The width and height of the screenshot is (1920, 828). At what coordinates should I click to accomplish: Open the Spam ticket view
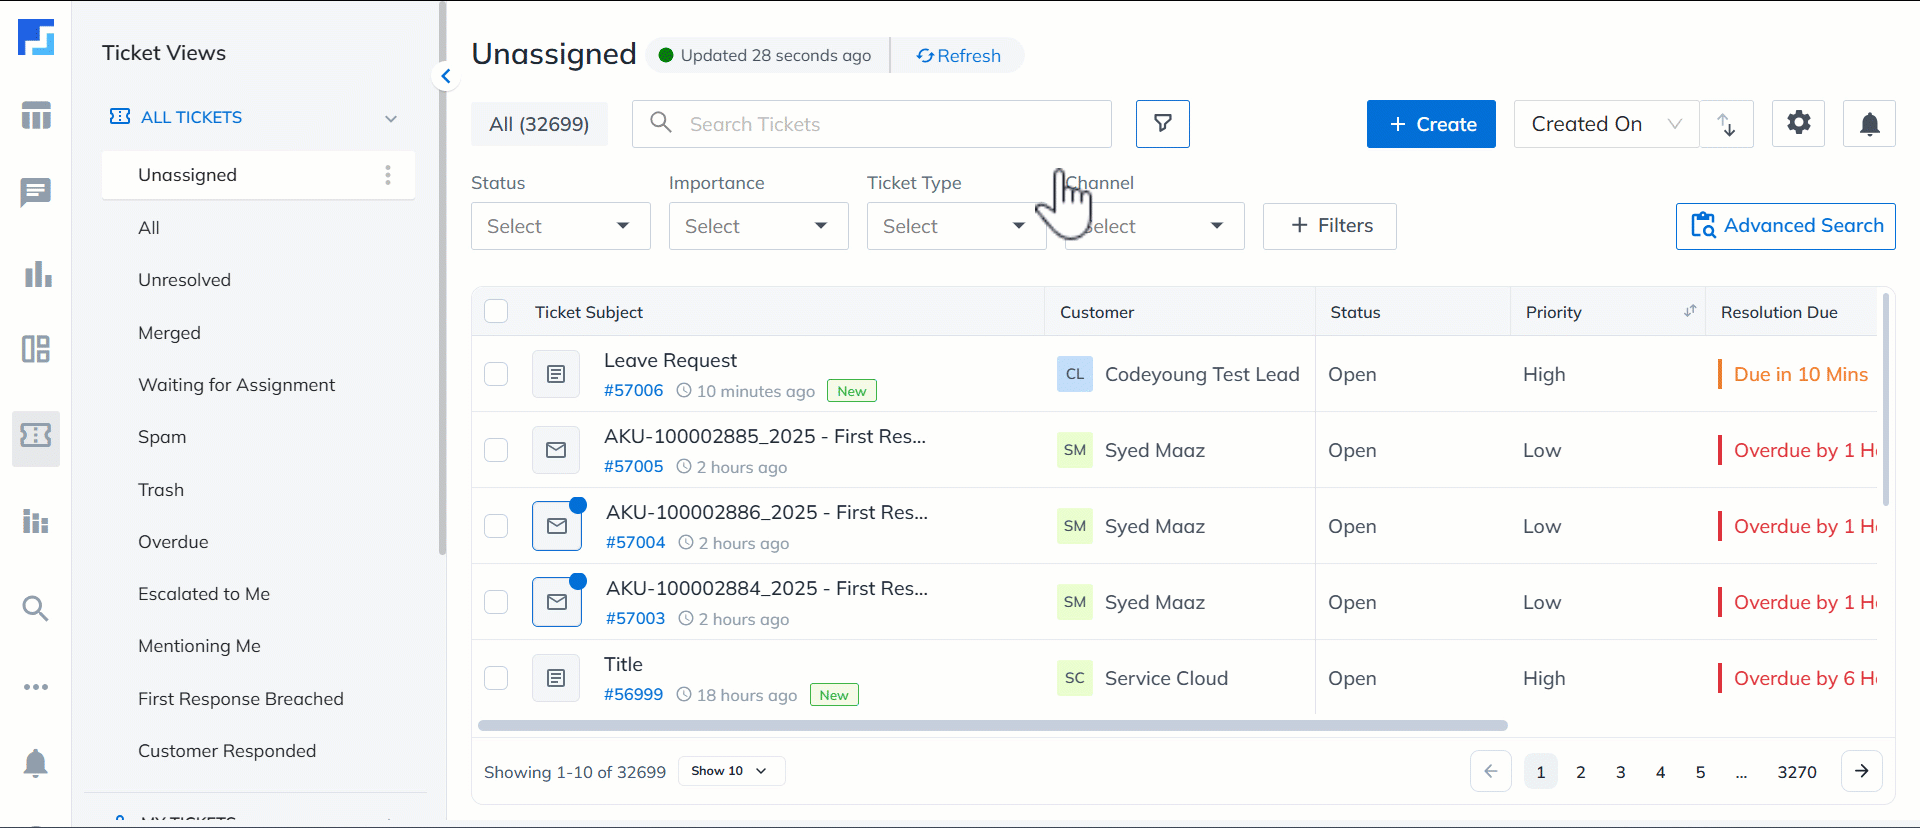162,437
